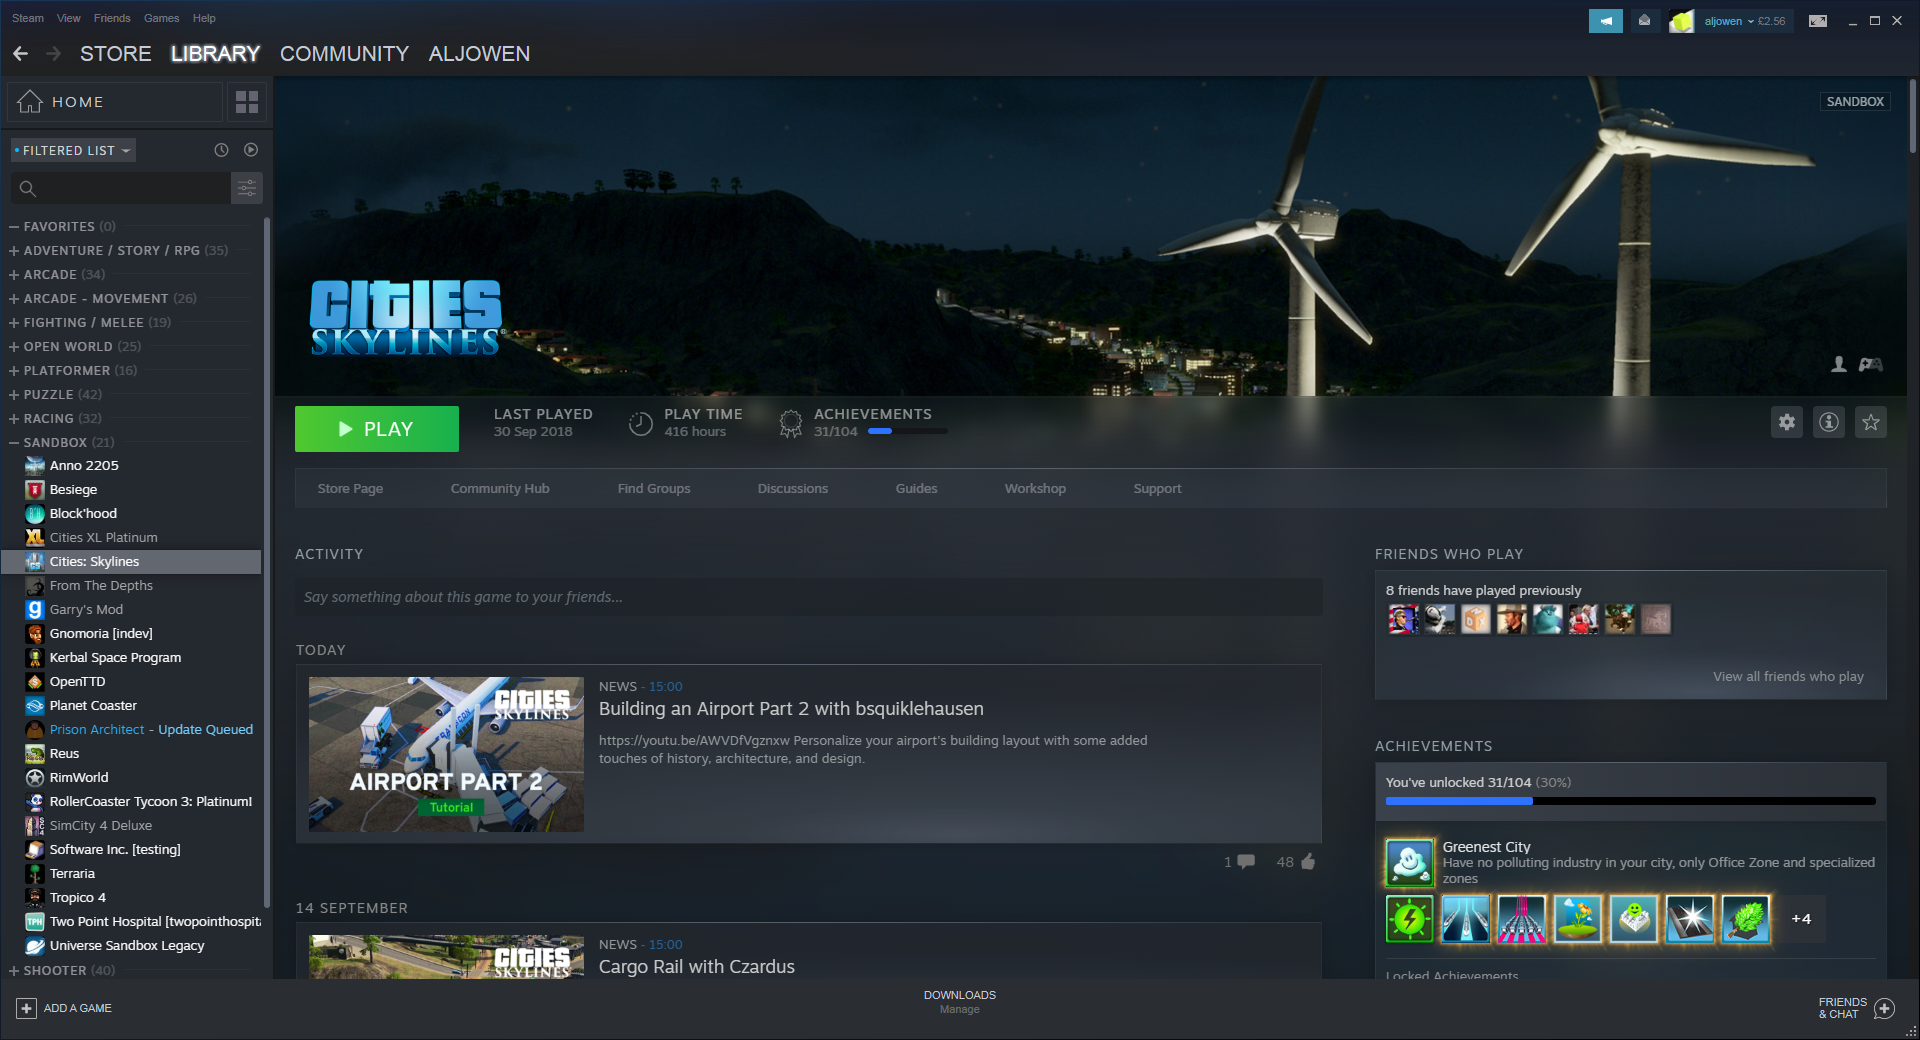The height and width of the screenshot is (1040, 1920).
Task: Click the activity status text box
Action: pos(808,597)
